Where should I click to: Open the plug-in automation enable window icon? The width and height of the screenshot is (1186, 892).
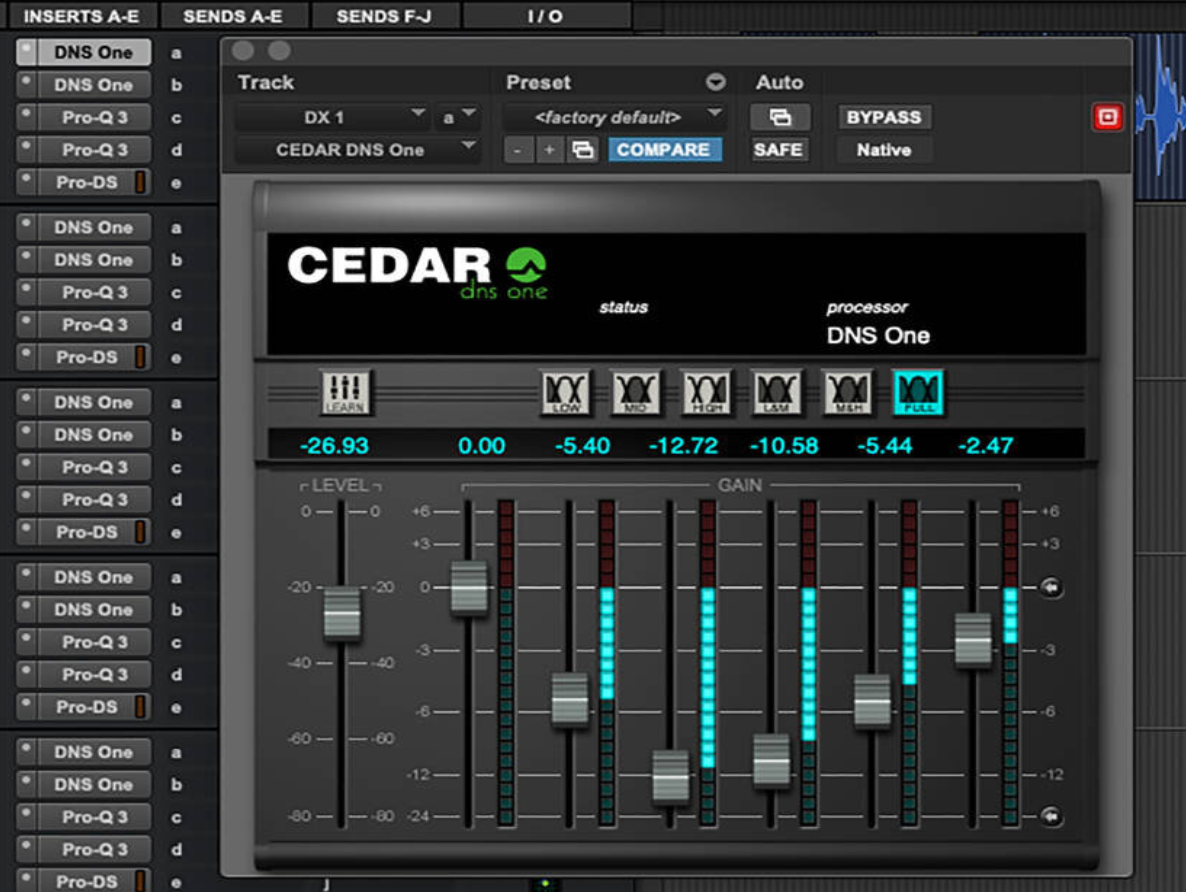[x=780, y=117]
